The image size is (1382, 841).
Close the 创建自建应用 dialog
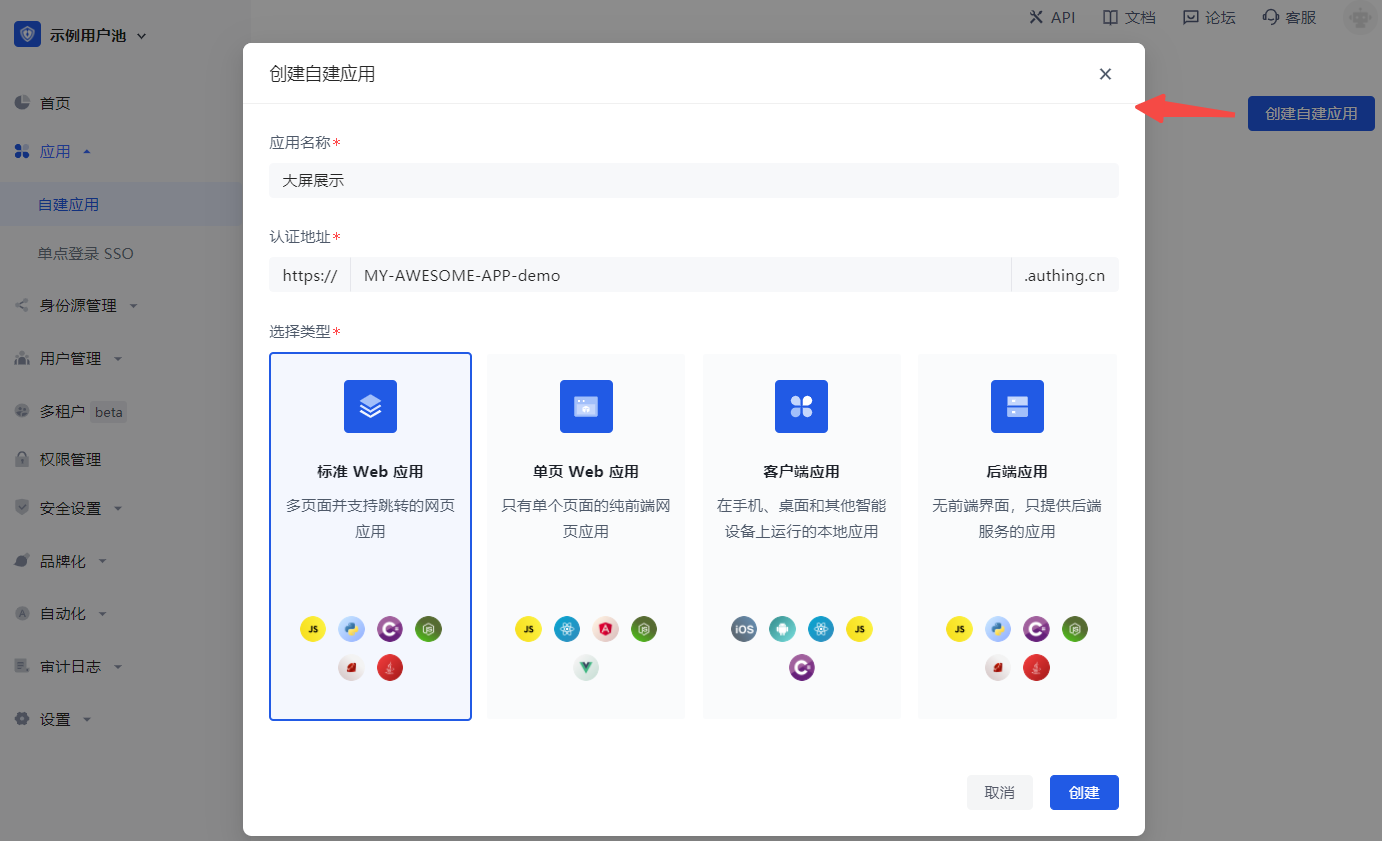tap(1105, 74)
